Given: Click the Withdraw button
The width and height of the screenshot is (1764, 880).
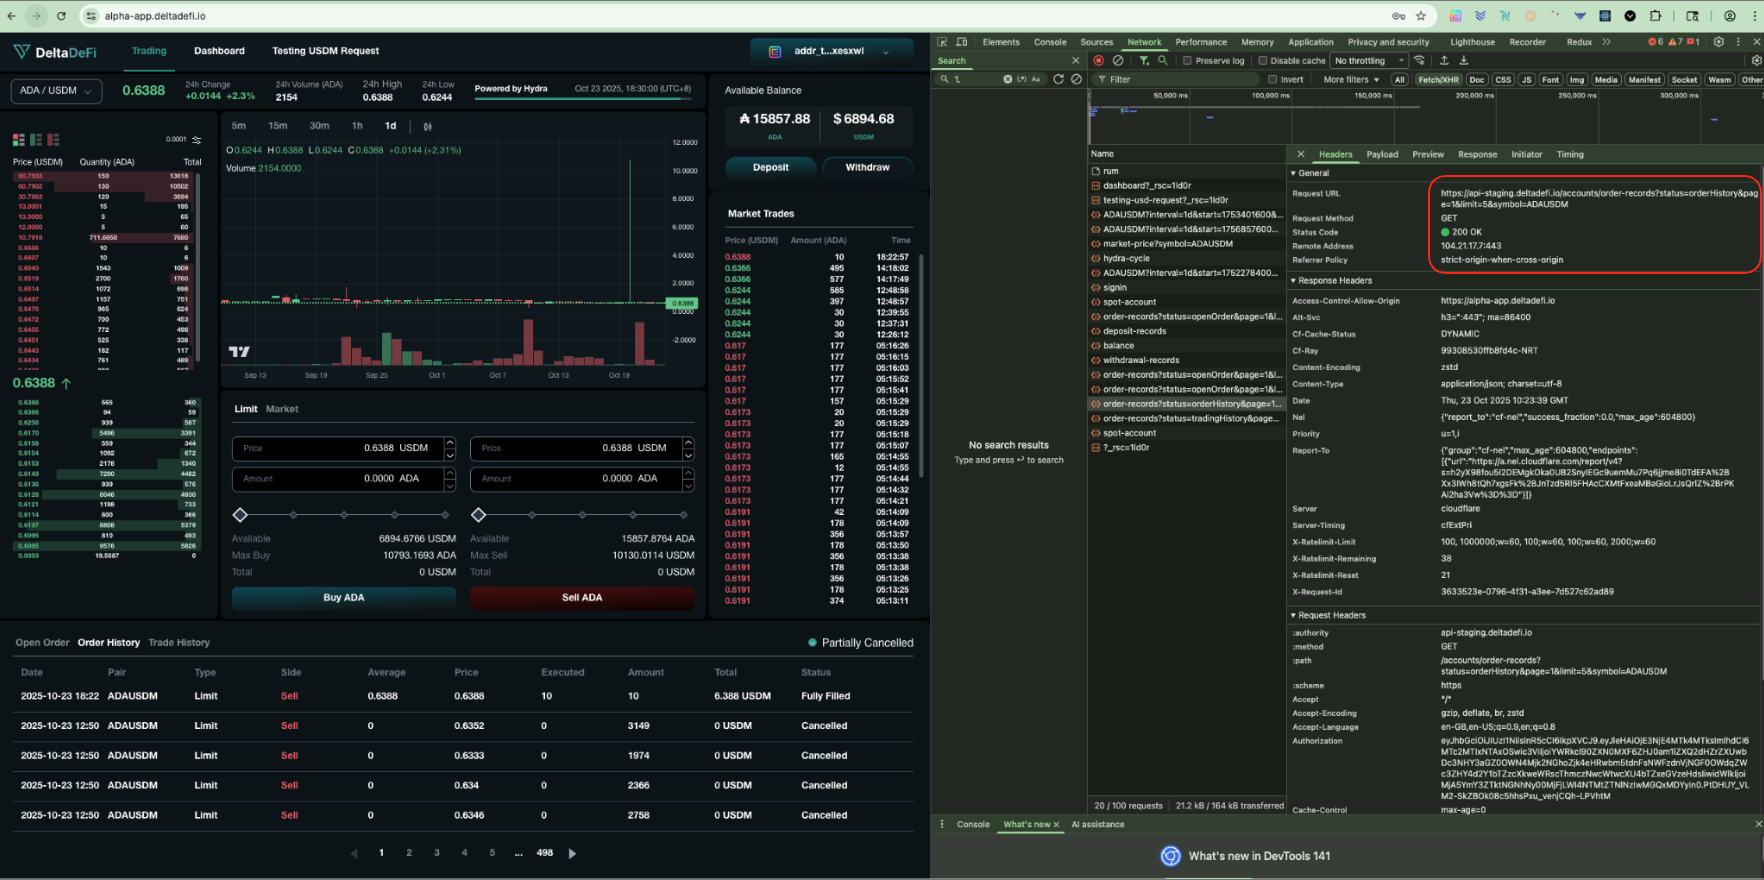Looking at the screenshot, I should (867, 168).
